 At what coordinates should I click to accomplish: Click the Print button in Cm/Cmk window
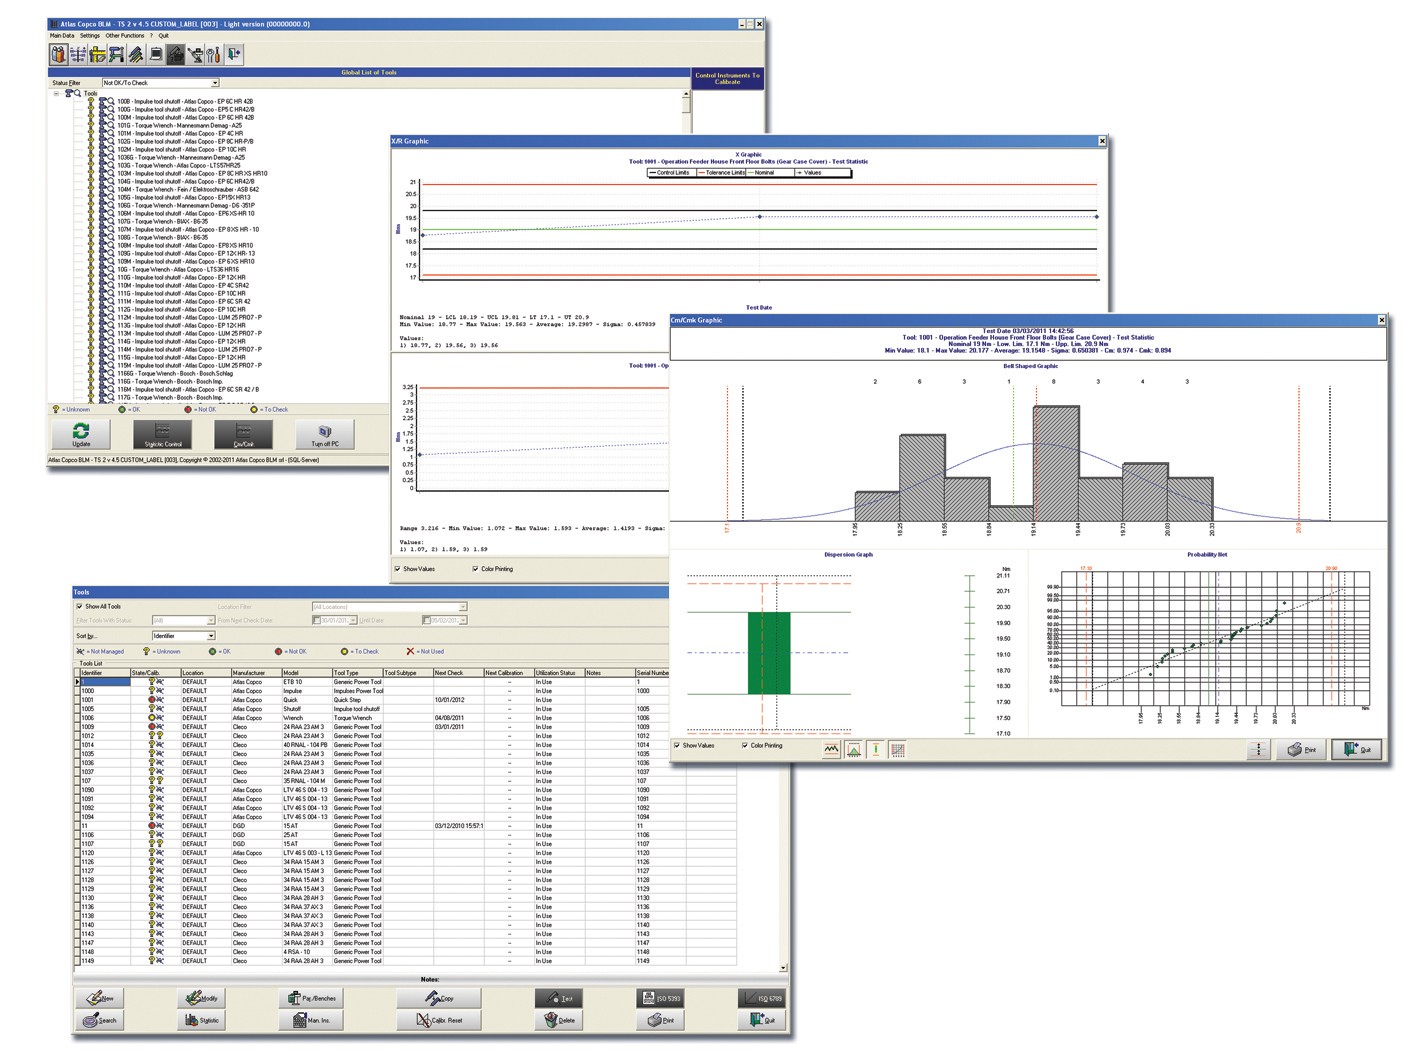pyautogui.click(x=1301, y=749)
